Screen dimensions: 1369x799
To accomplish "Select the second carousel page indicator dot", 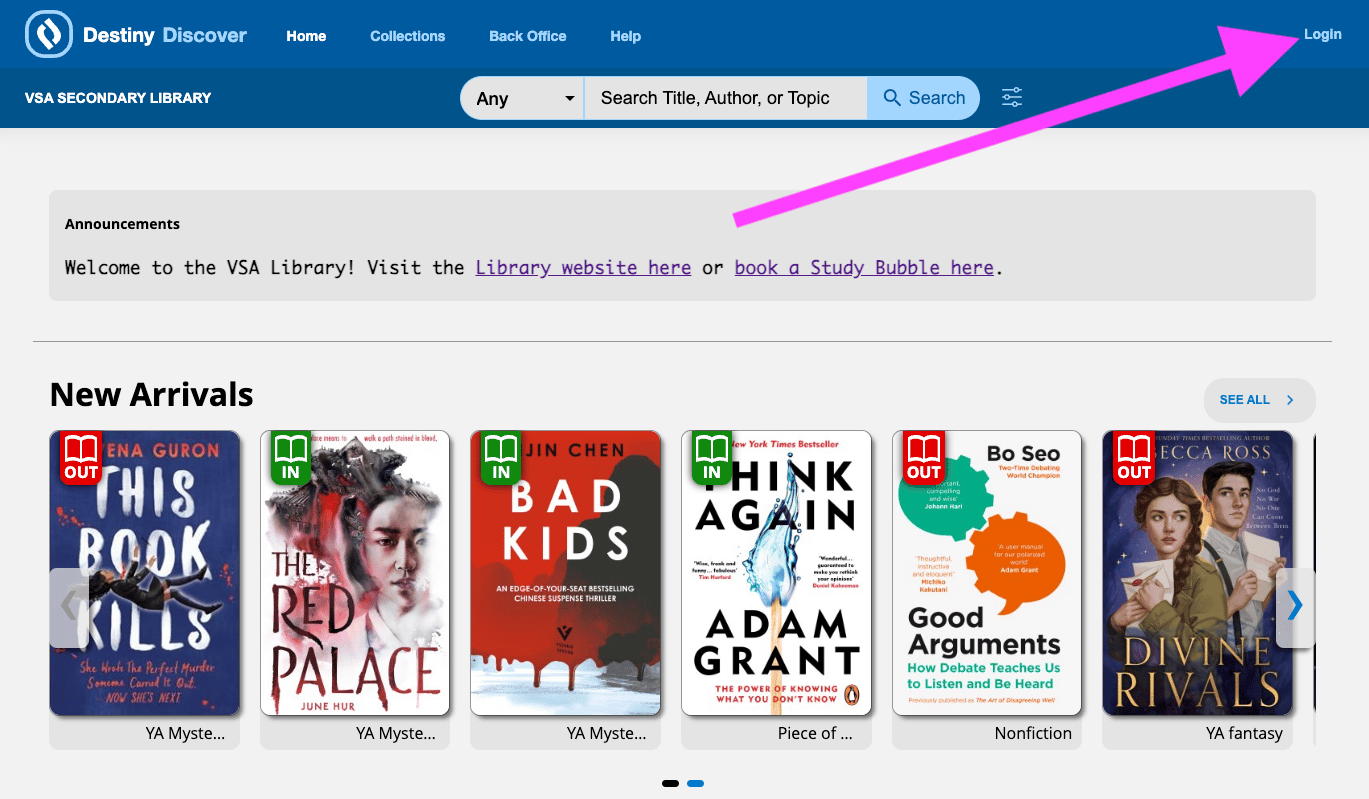I will point(695,783).
